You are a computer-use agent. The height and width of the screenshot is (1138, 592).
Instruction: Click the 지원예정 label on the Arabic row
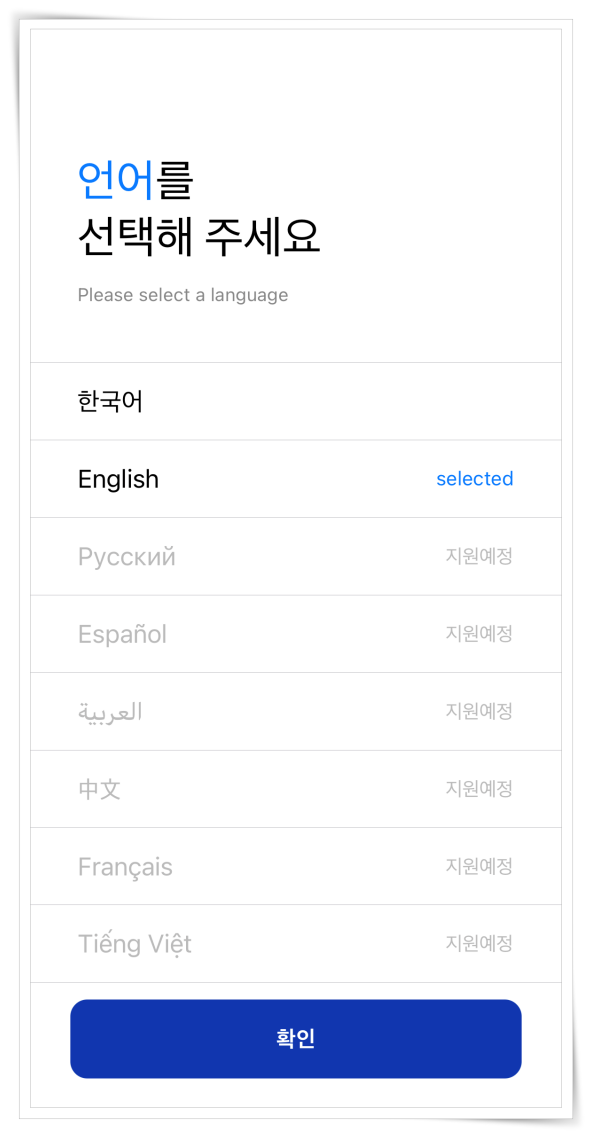click(479, 711)
